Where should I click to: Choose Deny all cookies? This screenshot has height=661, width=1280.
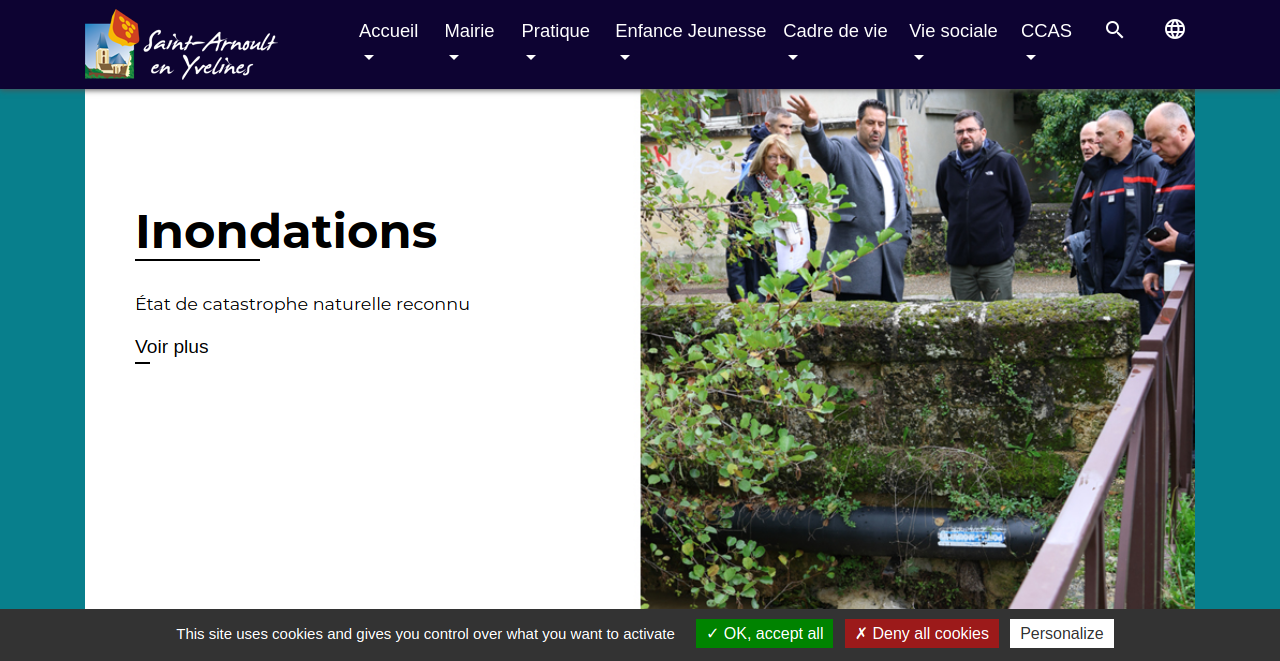click(922, 634)
